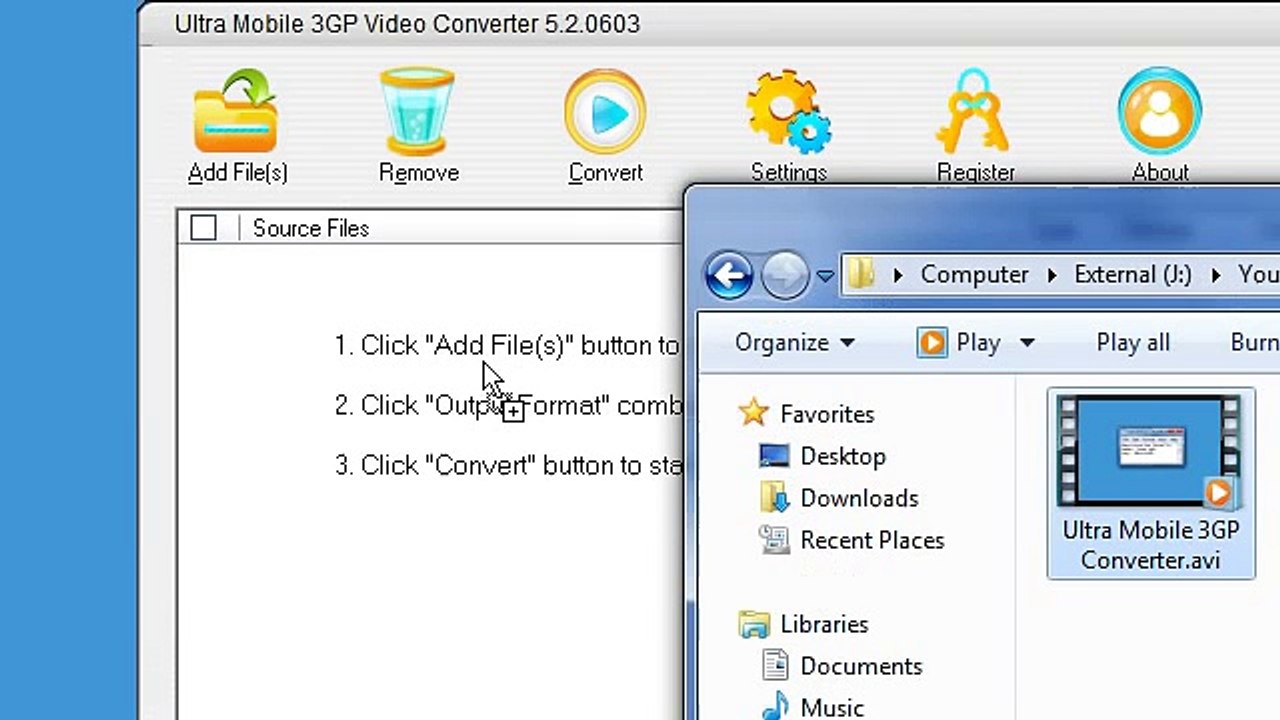
Task: Click the address bar folder icon
Action: pos(860,274)
